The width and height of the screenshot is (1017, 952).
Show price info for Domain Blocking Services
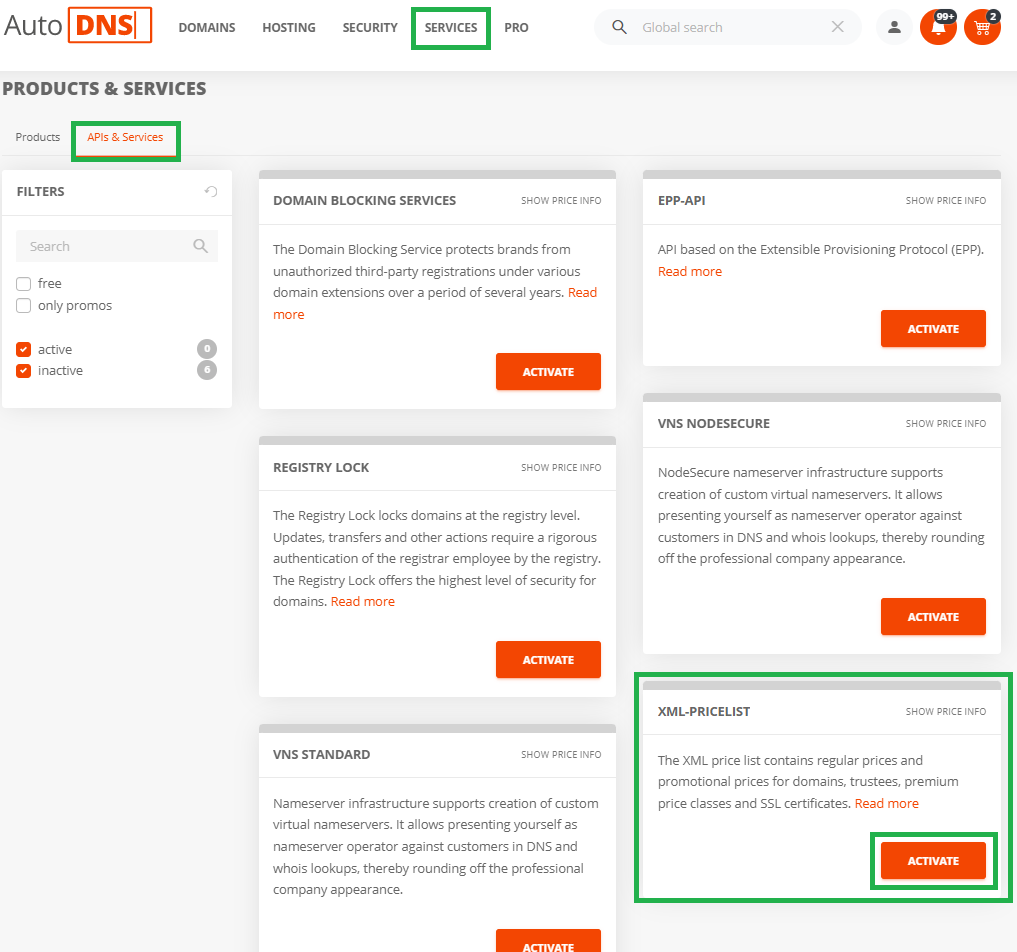[561, 201]
